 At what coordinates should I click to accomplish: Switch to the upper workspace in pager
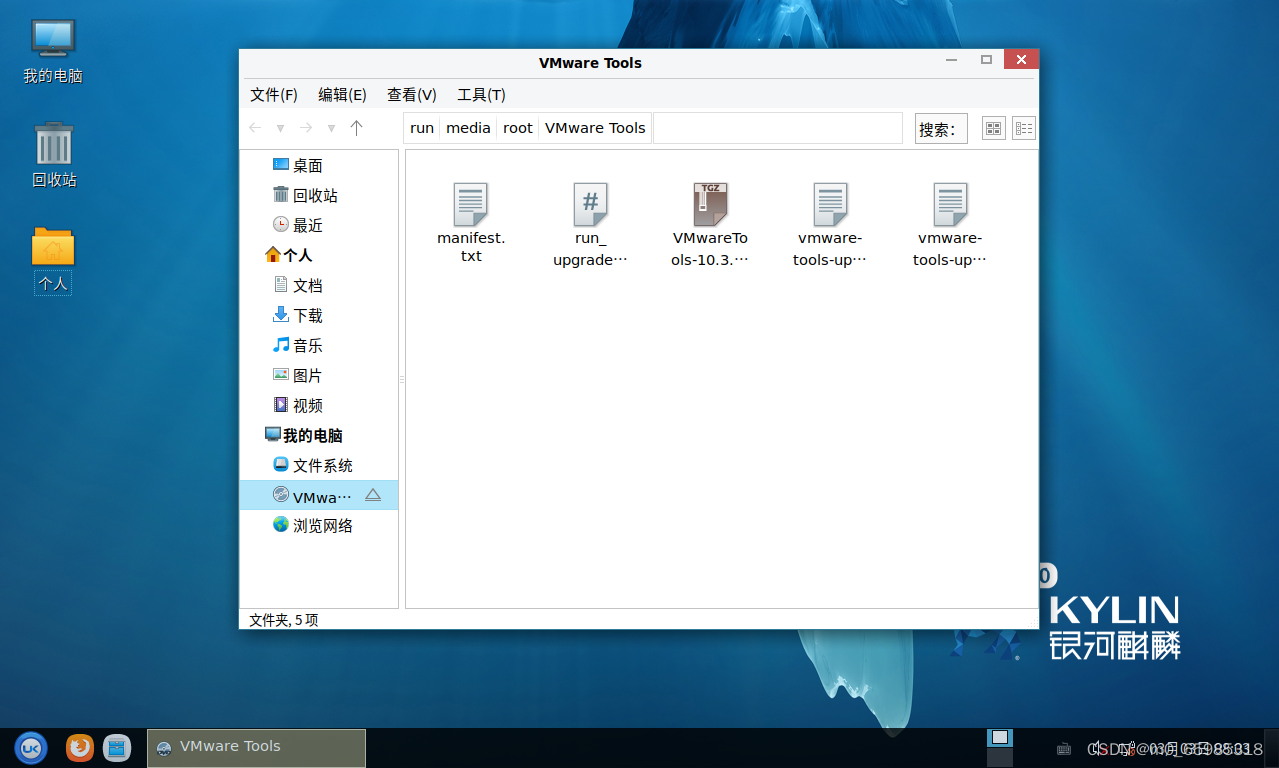[x=1000, y=738]
